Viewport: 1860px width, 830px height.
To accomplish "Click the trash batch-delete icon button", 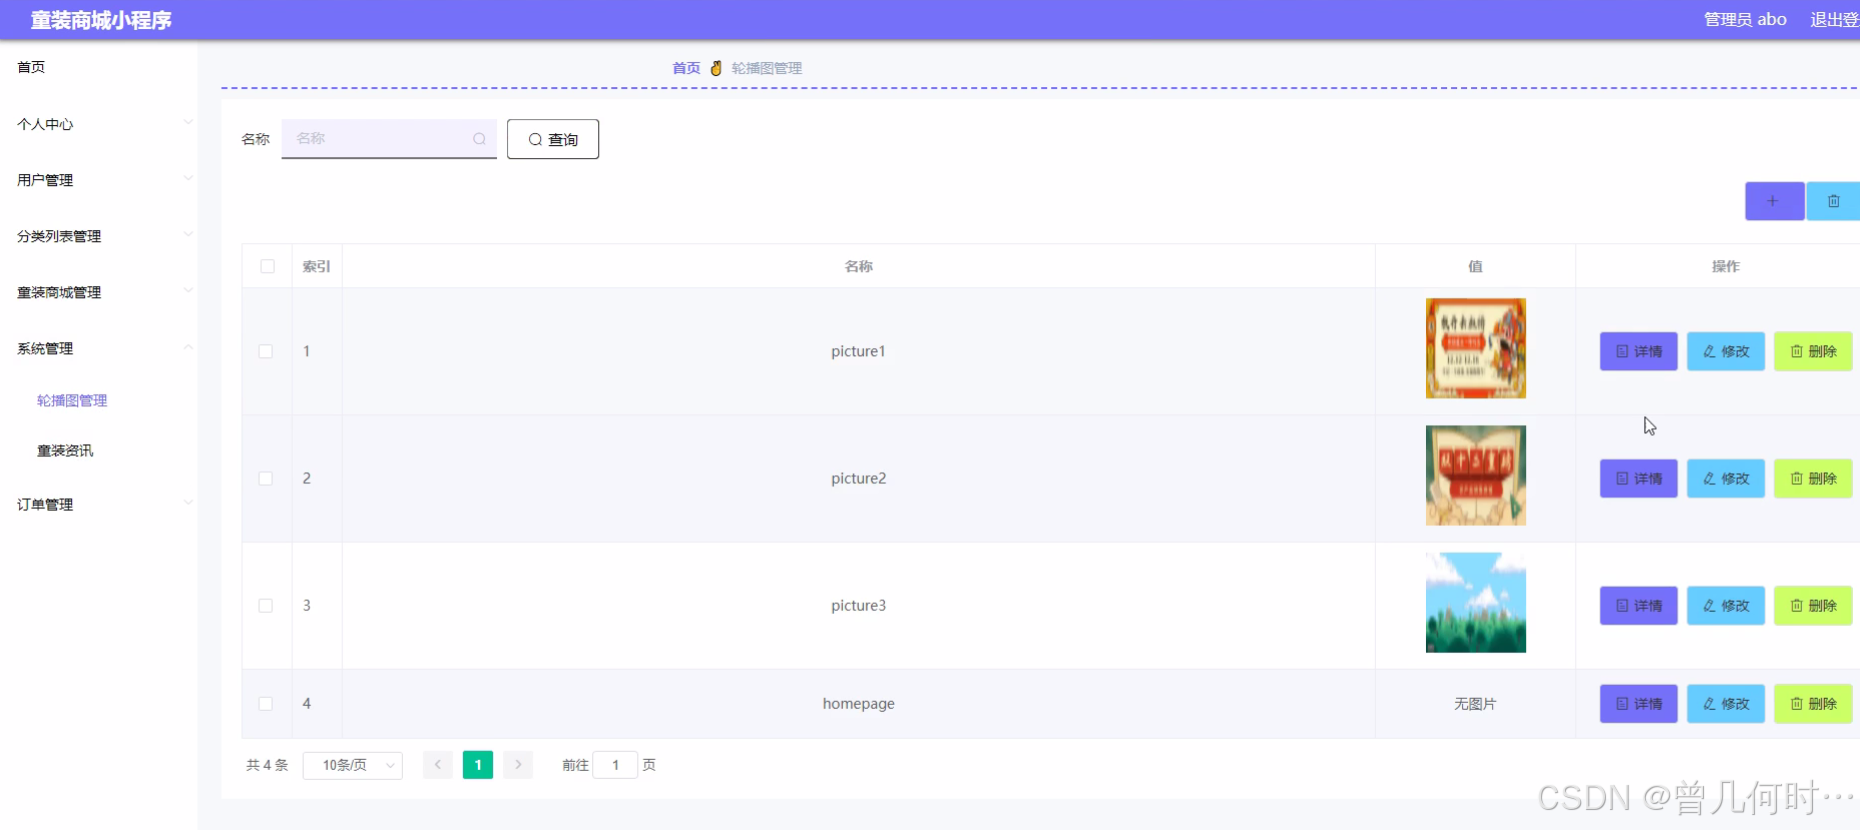I will 1833,201.
